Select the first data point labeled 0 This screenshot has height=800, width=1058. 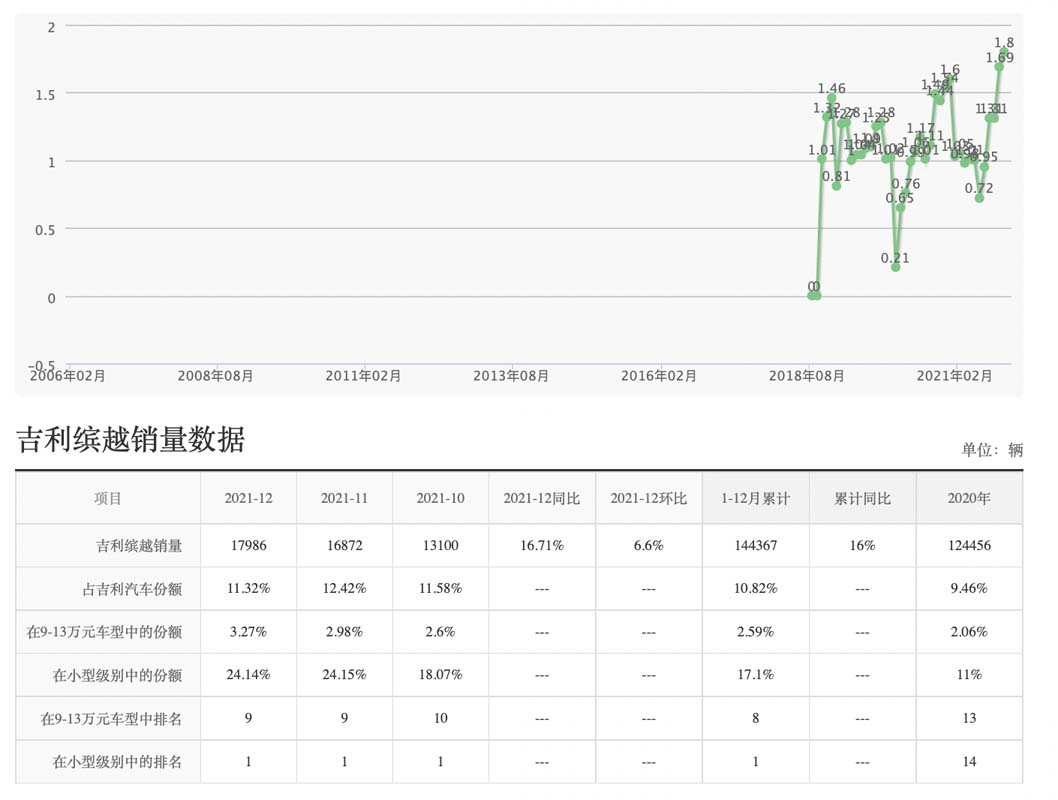pos(813,297)
